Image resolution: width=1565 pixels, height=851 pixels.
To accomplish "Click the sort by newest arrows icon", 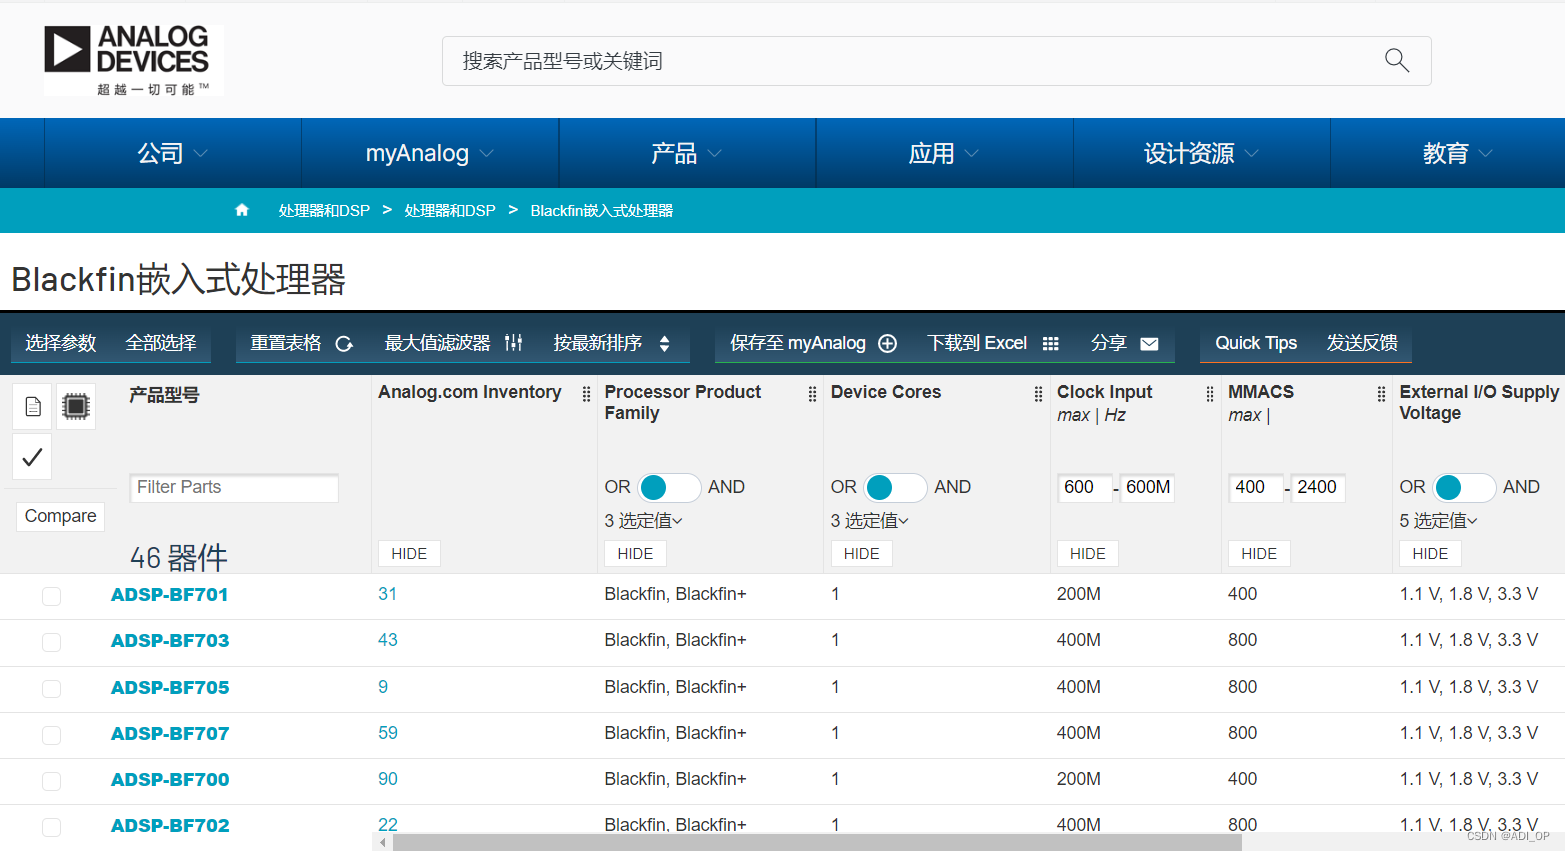I will (x=664, y=343).
